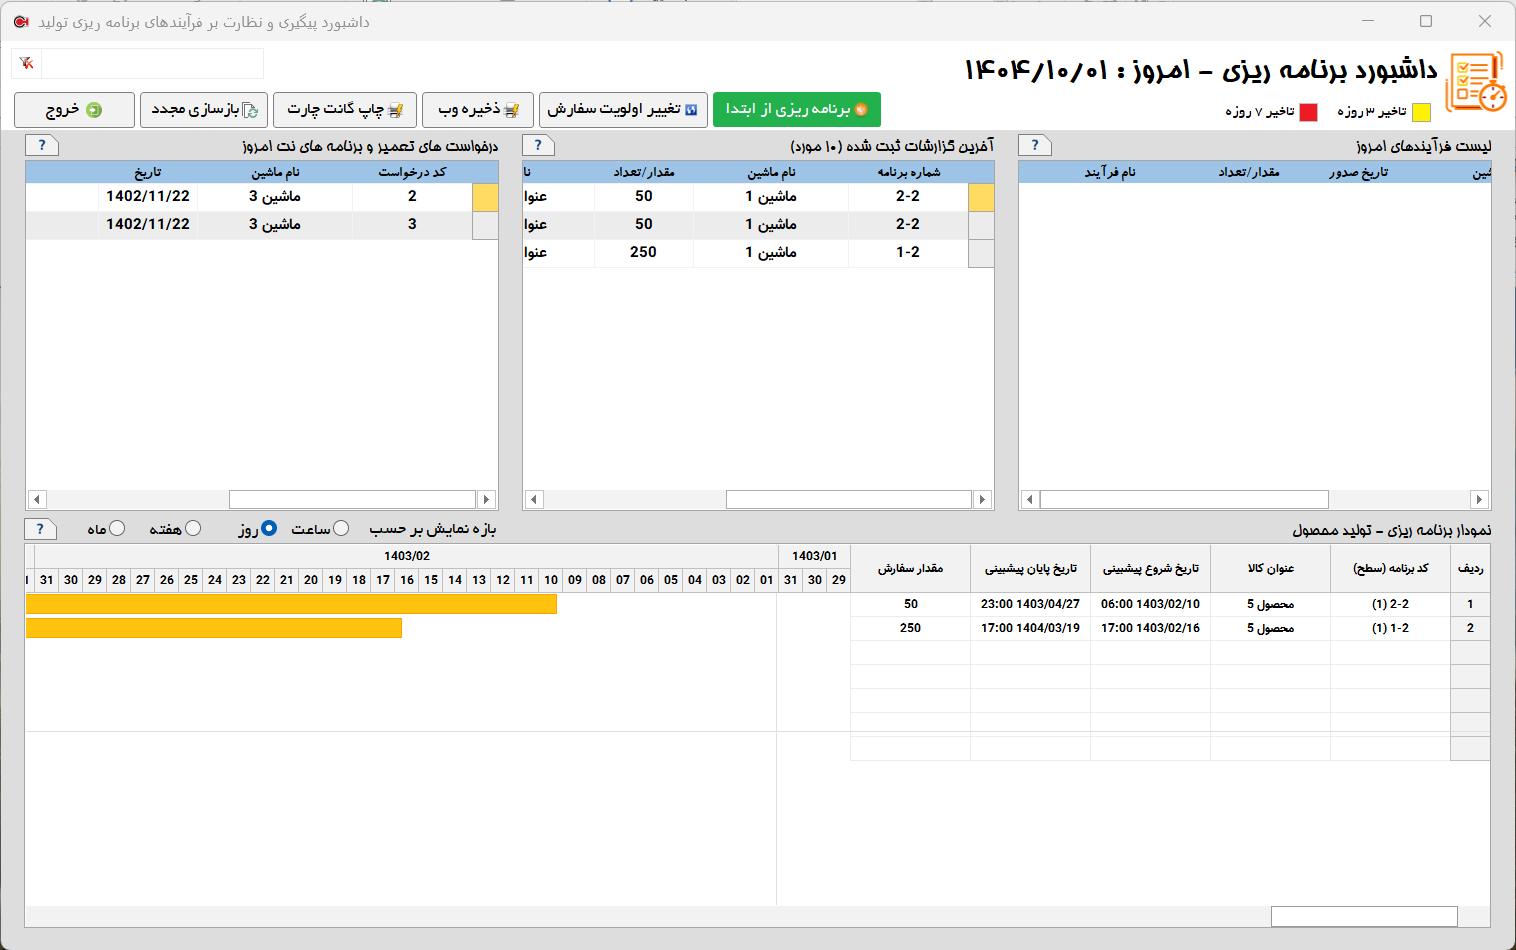Screen dimensions: 1516x950
Task: Click the dashboard planning logo icon
Action: click(1476, 82)
